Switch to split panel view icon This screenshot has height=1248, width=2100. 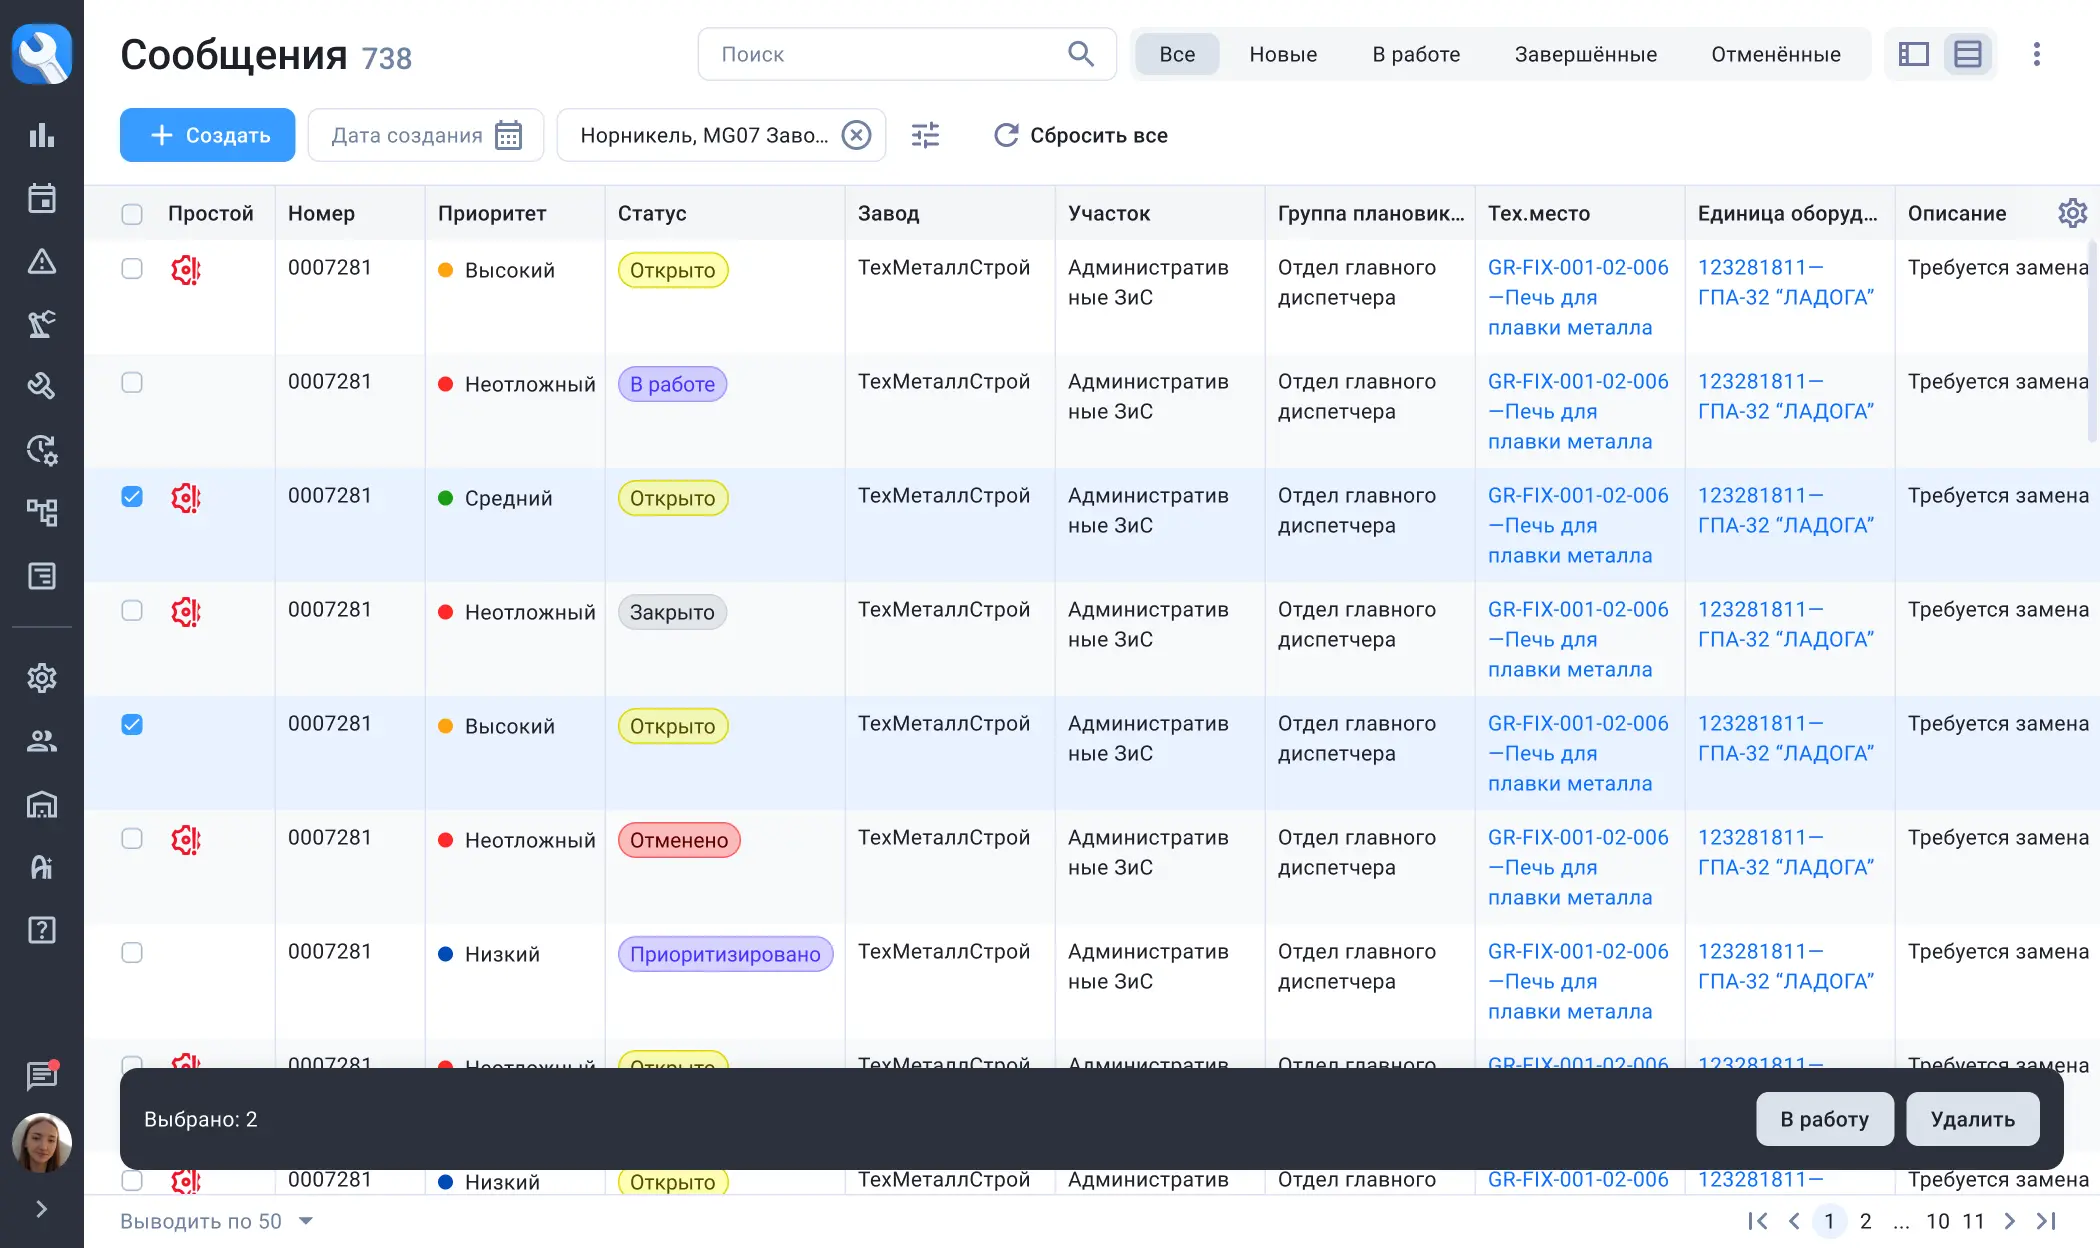[1913, 54]
